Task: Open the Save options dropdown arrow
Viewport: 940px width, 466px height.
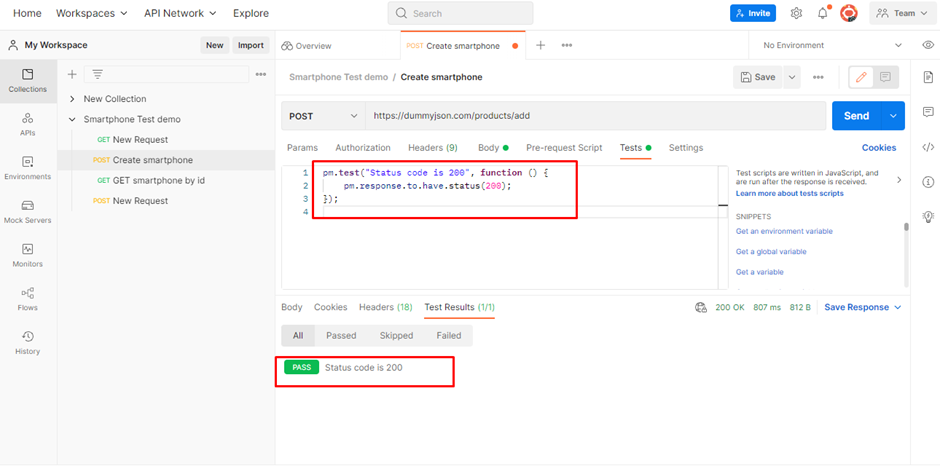Action: (x=792, y=77)
